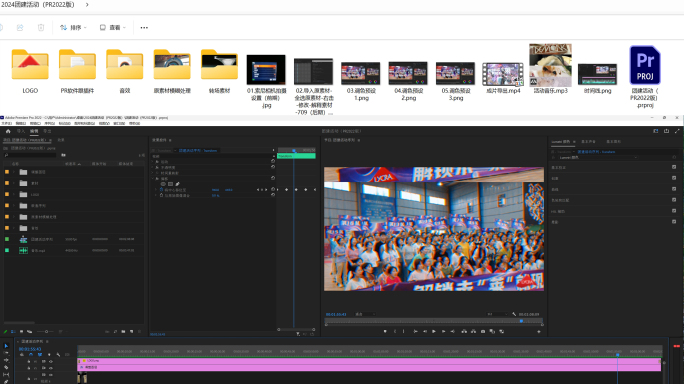Screen dimensions: 684x384
Task: Create new bin in Project panel
Action: click(123, 332)
